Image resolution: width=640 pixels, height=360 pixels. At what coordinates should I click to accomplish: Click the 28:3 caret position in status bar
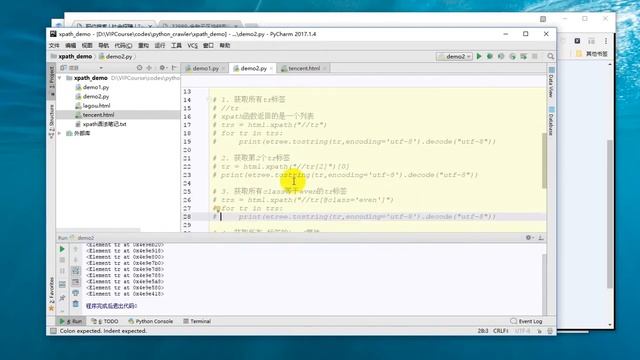click(x=482, y=331)
